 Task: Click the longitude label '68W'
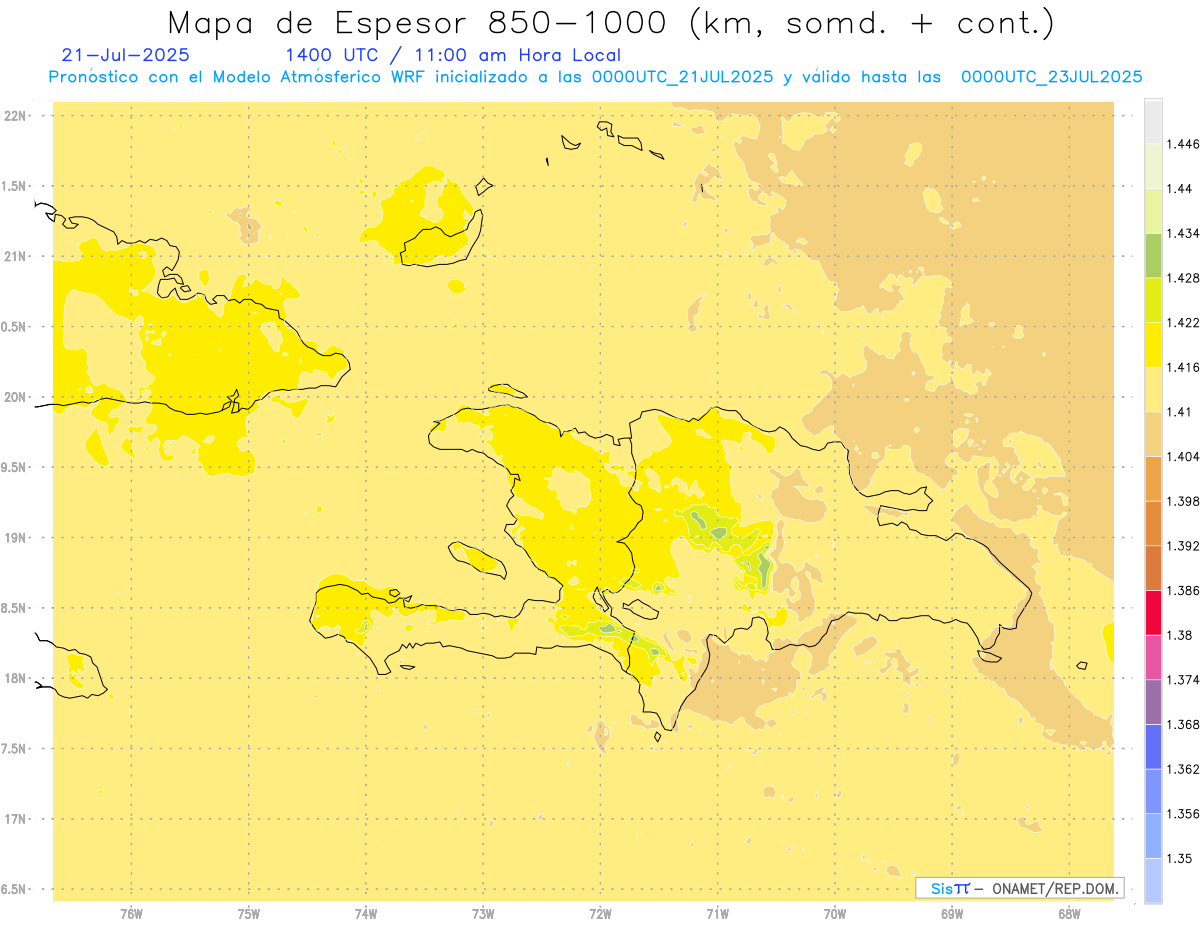coord(1069,913)
